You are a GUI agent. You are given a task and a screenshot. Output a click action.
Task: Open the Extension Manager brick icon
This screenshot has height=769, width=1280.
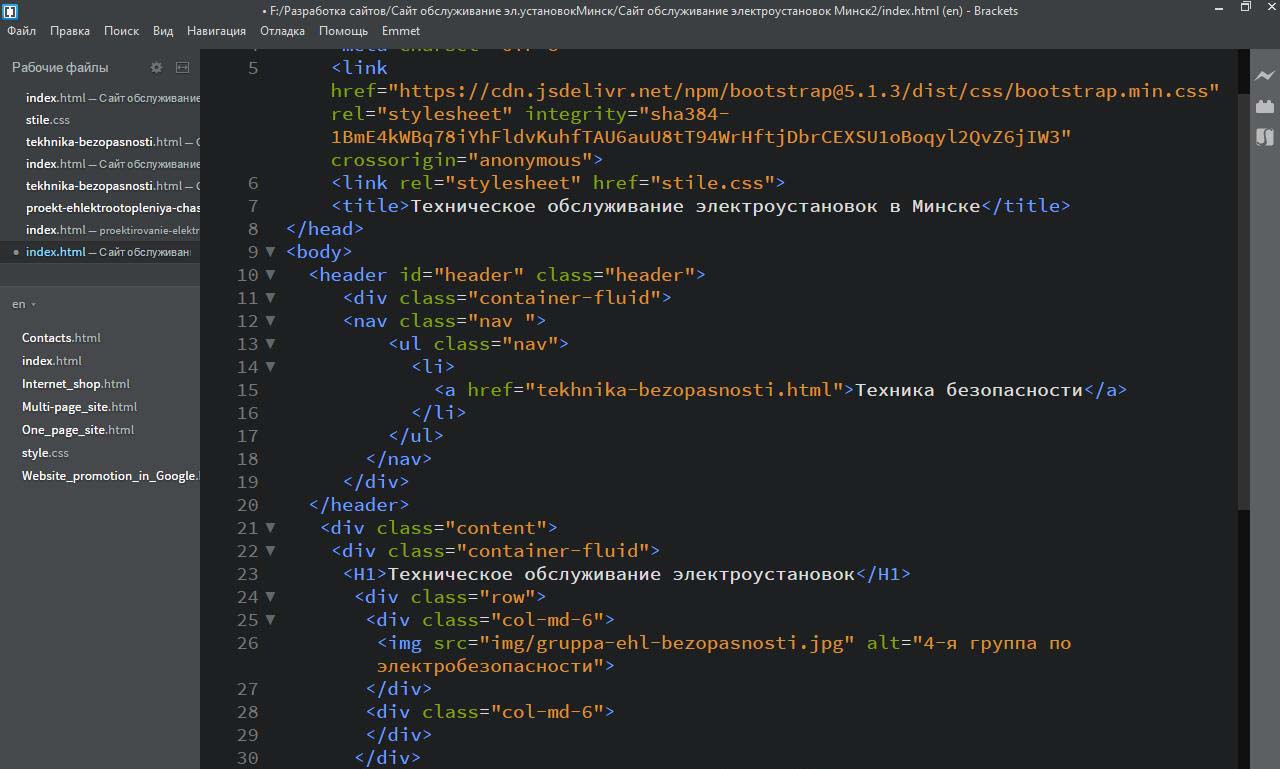pyautogui.click(x=1265, y=106)
